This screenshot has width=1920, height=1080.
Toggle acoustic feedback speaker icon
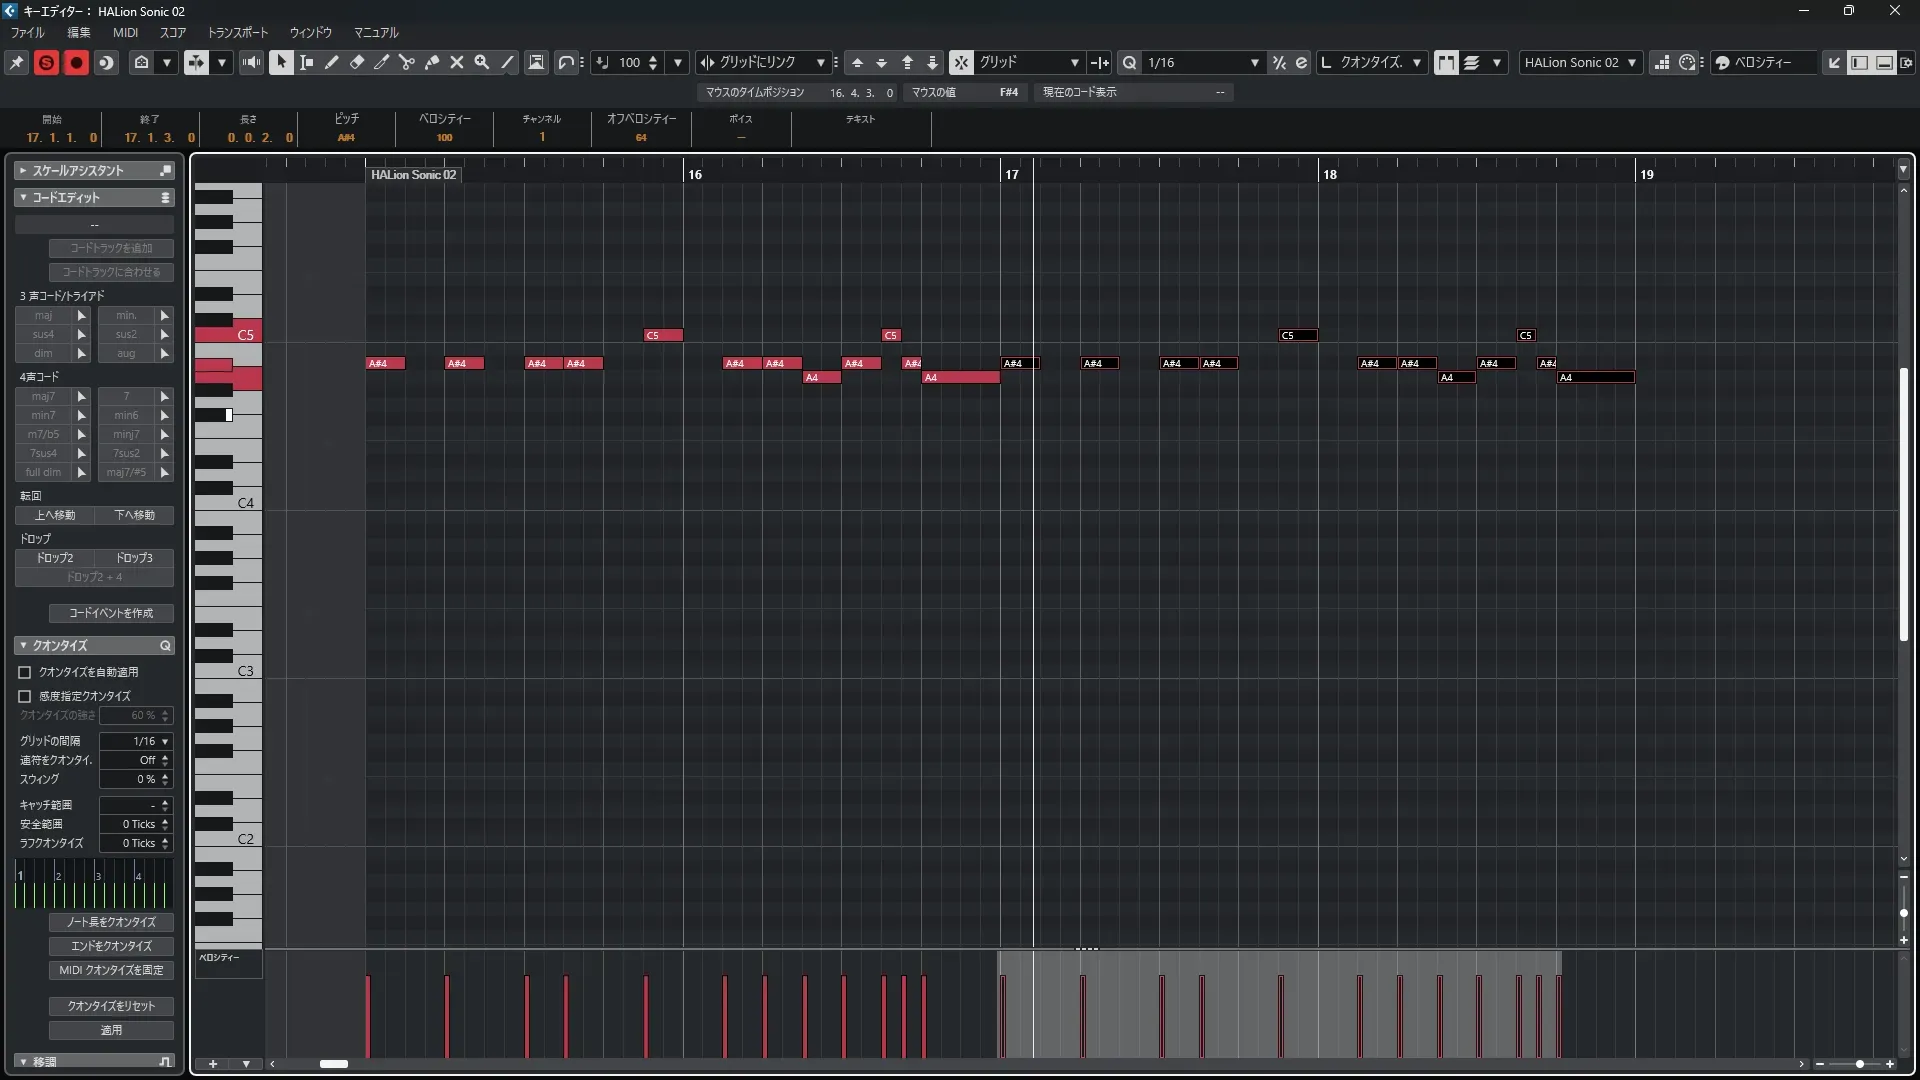(x=251, y=62)
